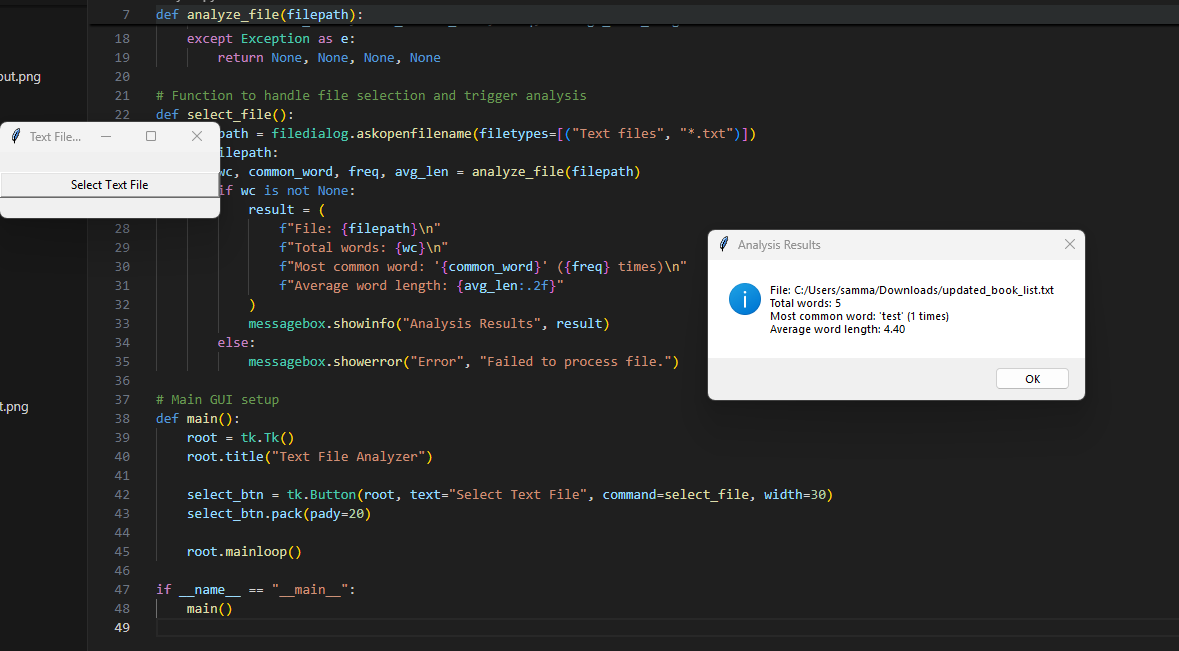Click the 'Average word length' f-string code line
Image resolution: width=1179 pixels, height=651 pixels.
421,286
